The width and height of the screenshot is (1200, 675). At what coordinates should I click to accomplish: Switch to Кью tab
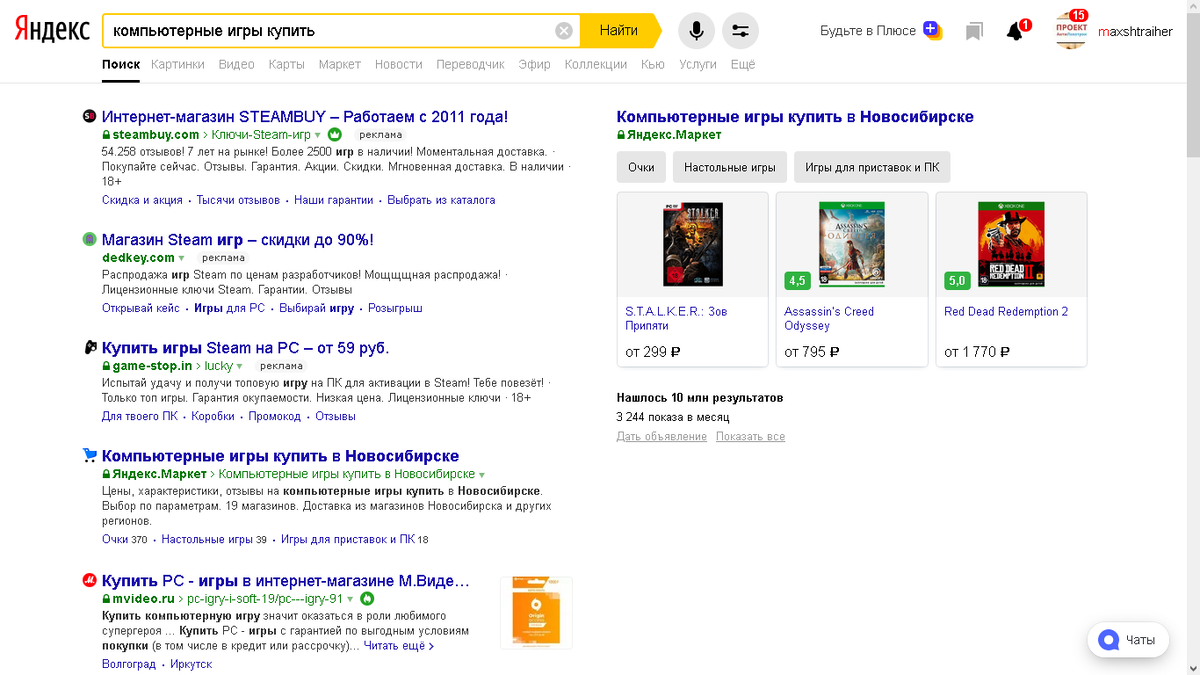(x=653, y=64)
